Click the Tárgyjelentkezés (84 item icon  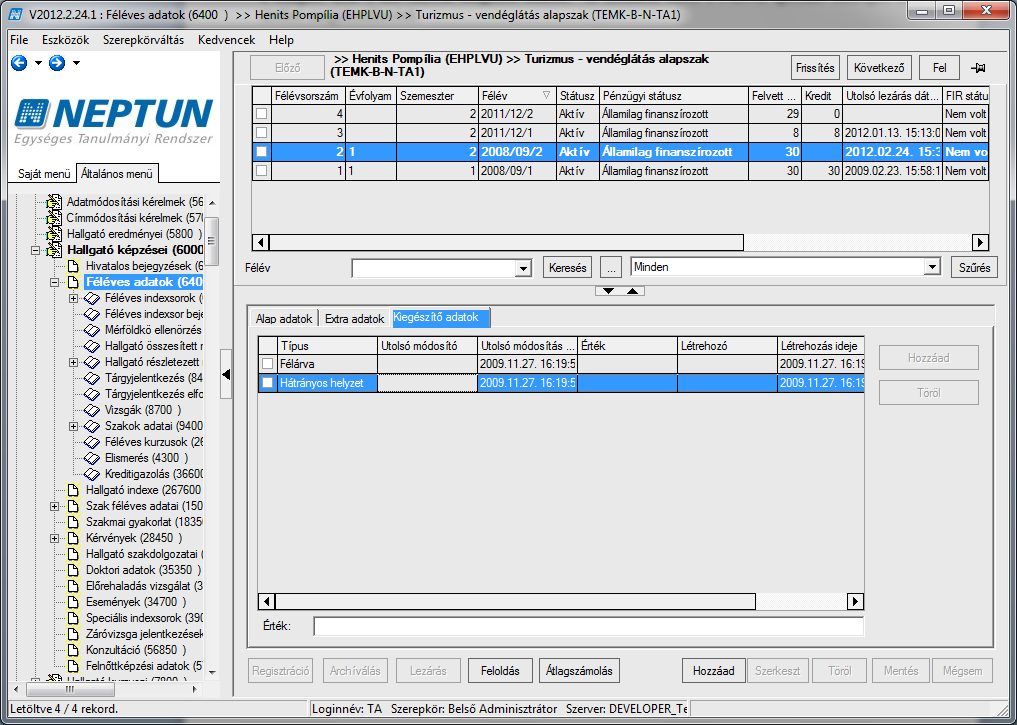(x=92, y=378)
